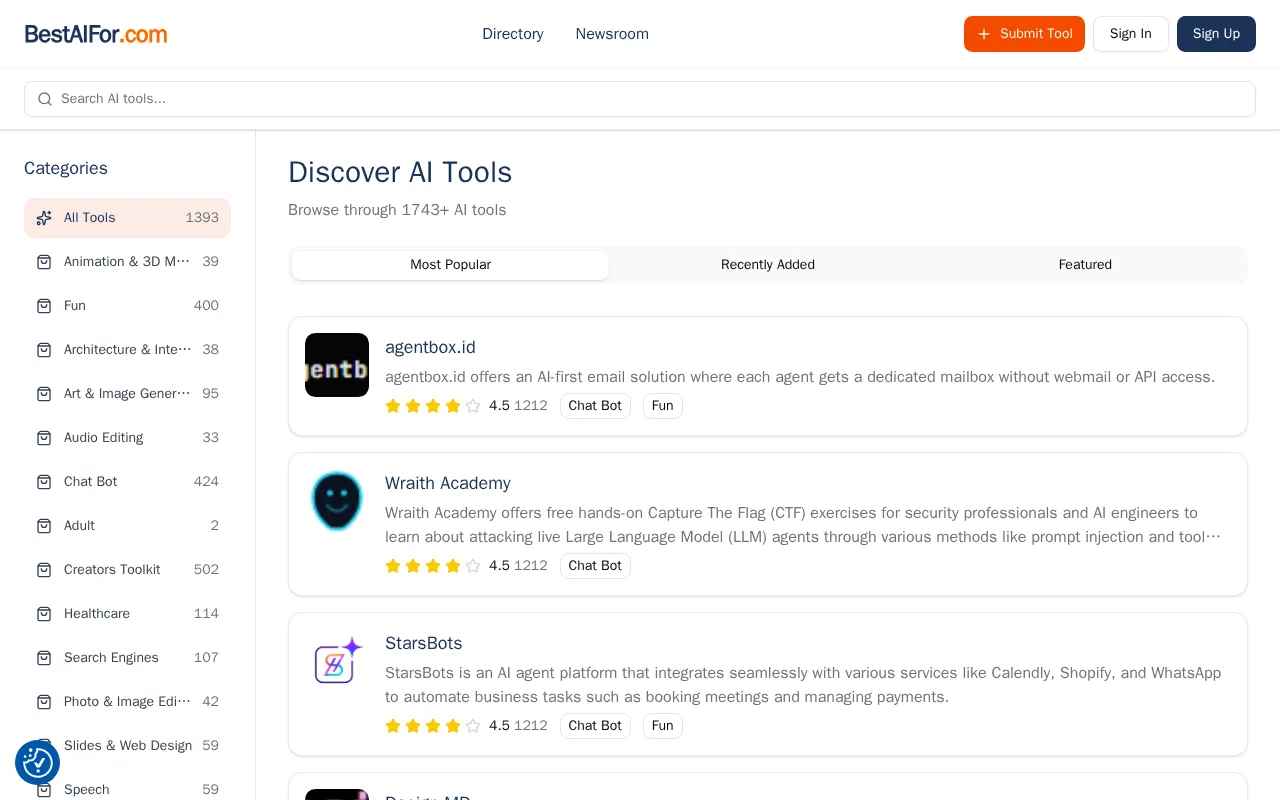Open the Wraith Academy title link
Image resolution: width=1280 pixels, height=800 pixels.
448,483
